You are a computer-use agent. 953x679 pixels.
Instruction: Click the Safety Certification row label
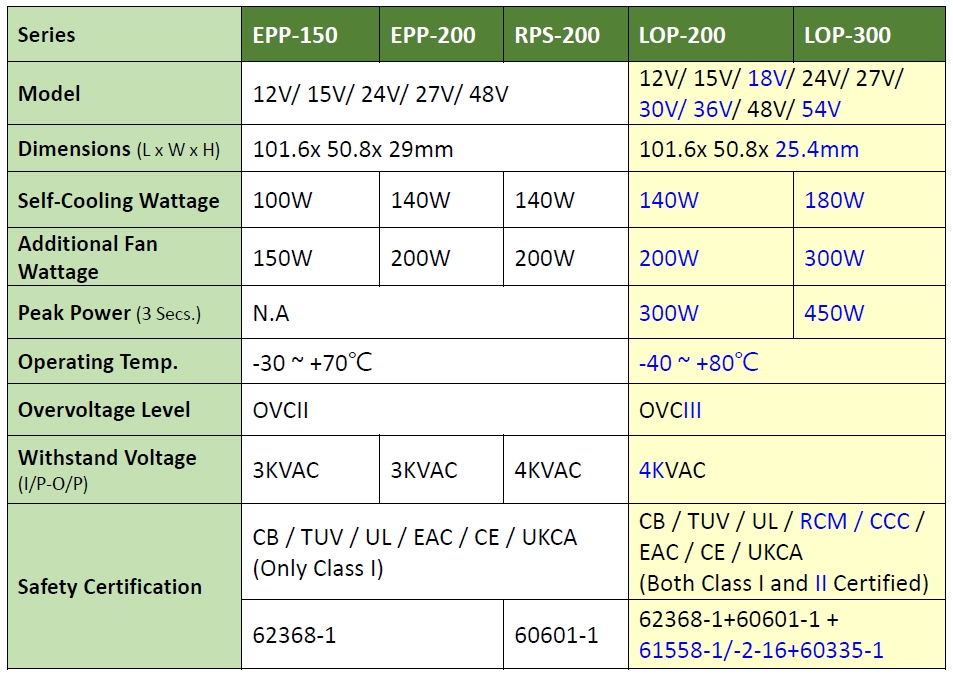pos(110,587)
